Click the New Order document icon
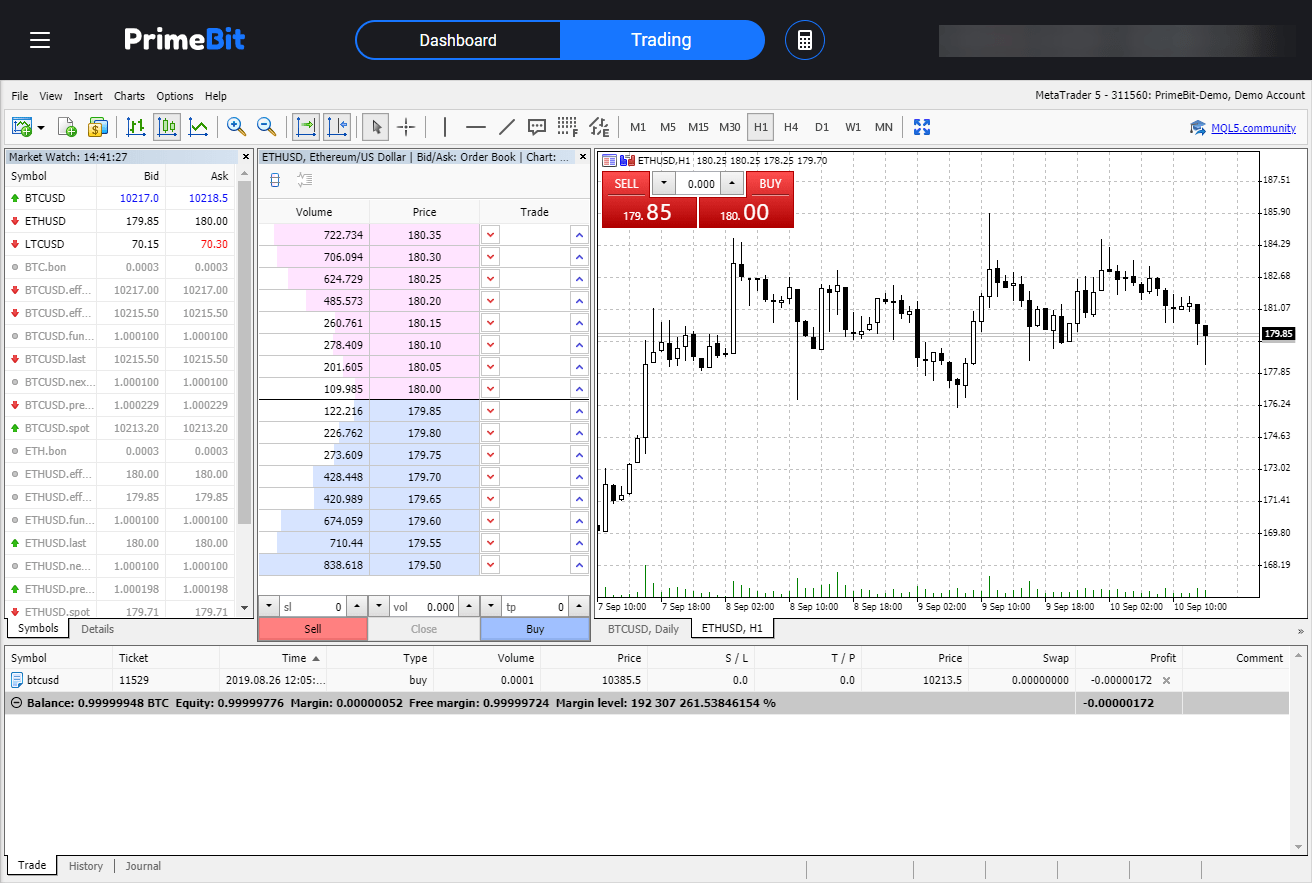1312x883 pixels. pyautogui.click(x=67, y=127)
